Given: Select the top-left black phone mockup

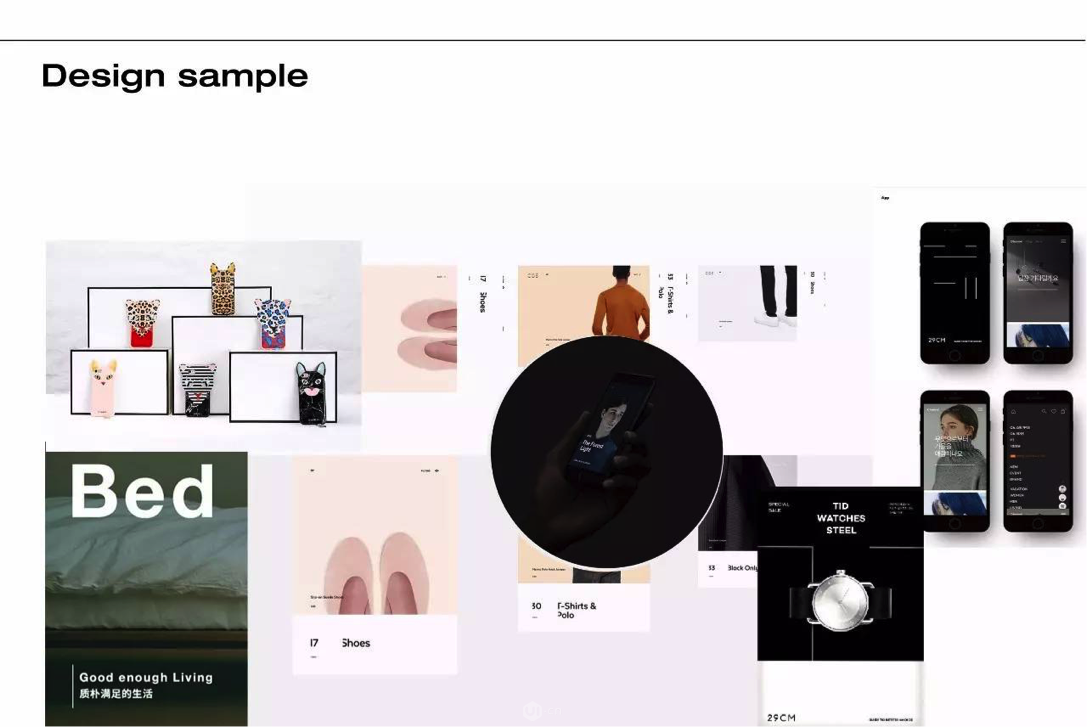Looking at the screenshot, I should pos(955,292).
